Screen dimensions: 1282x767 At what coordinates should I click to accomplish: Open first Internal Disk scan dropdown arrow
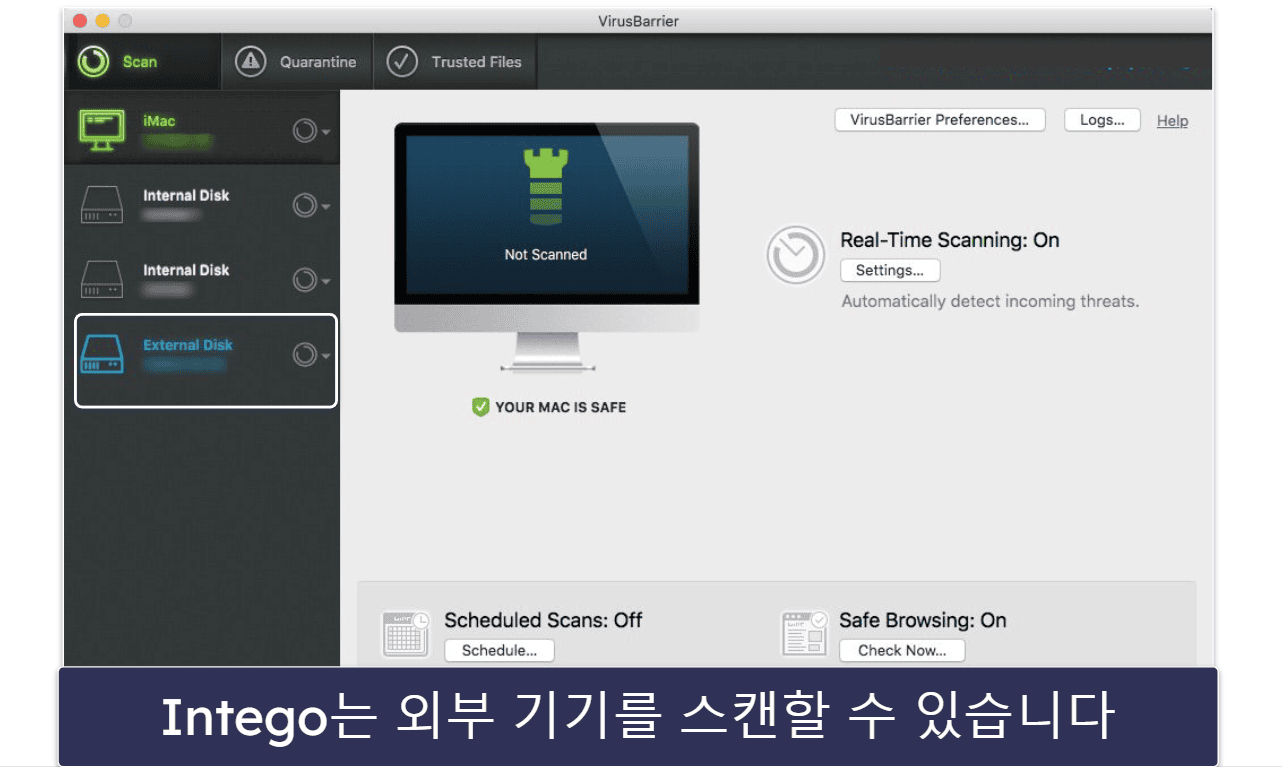click(x=326, y=207)
